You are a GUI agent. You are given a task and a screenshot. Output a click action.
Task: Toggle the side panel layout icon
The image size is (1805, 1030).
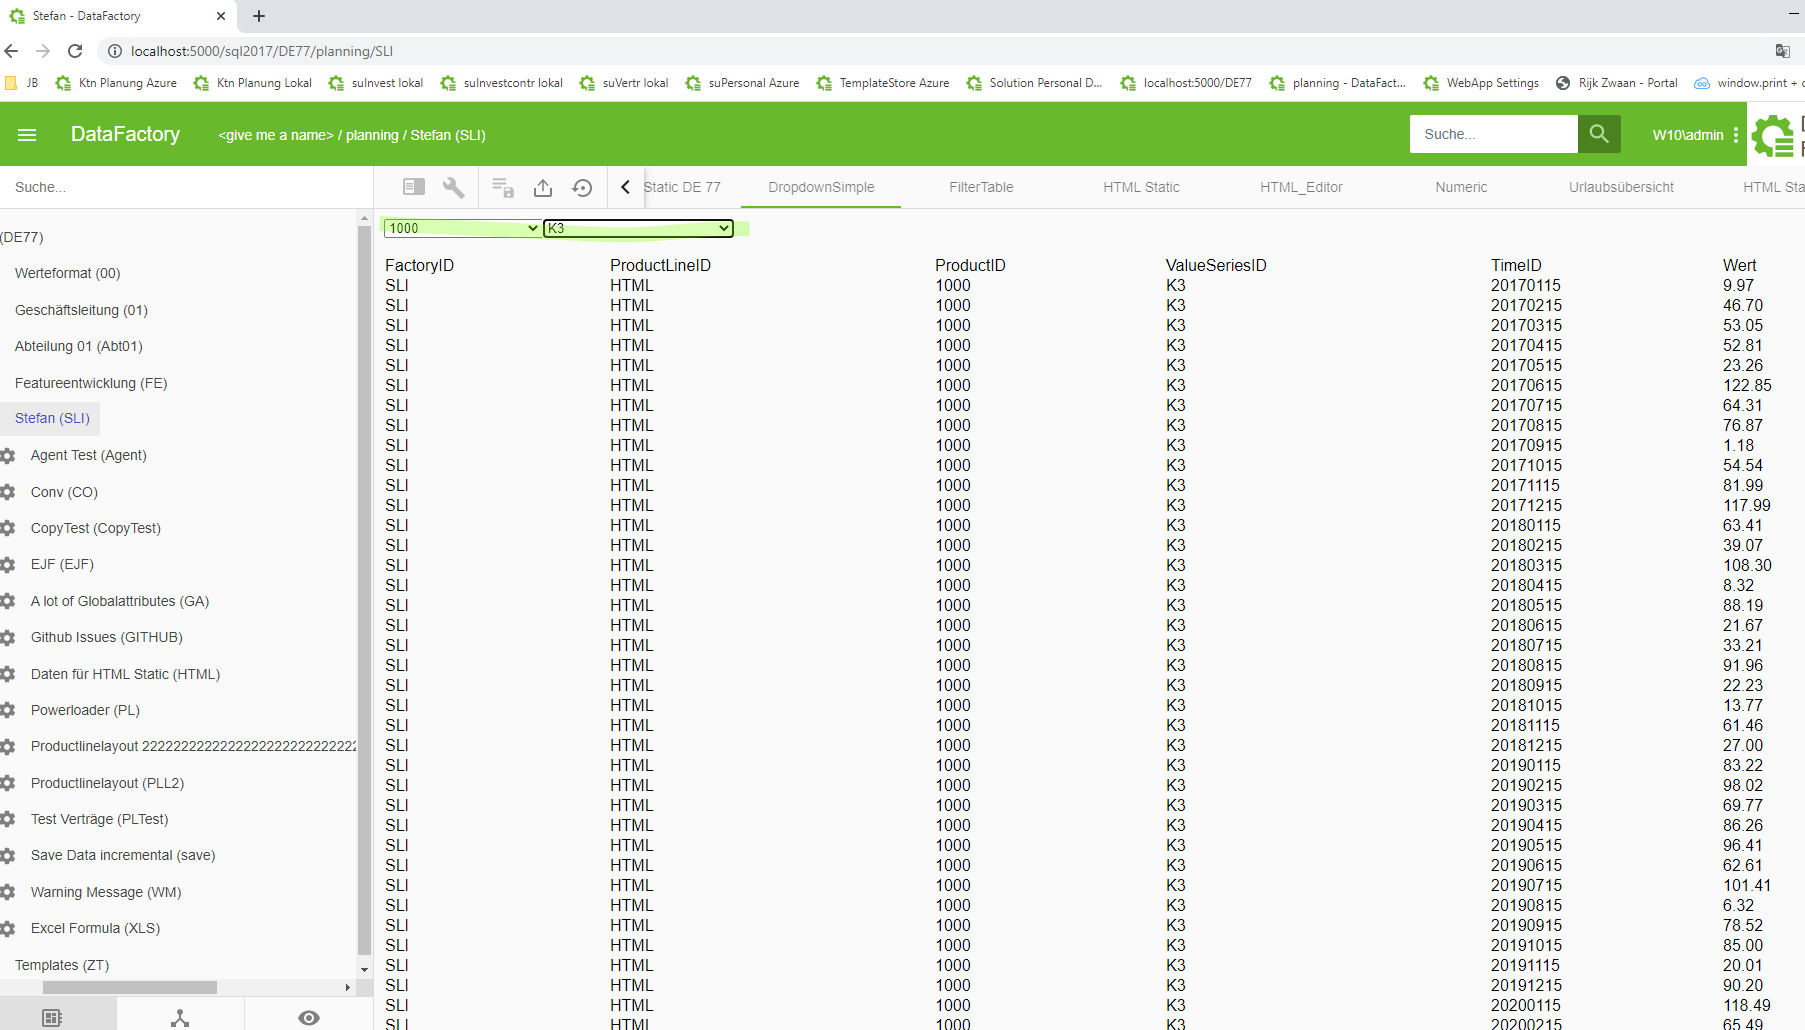[413, 187]
